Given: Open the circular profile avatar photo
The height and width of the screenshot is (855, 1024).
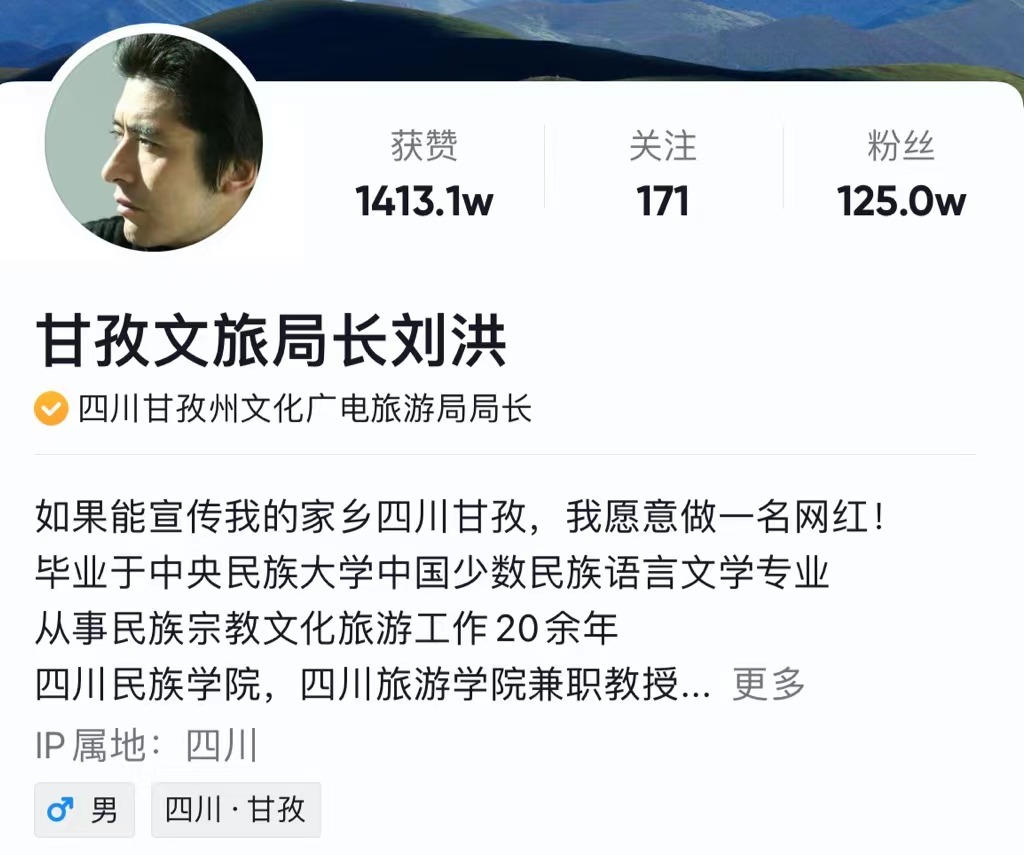Looking at the screenshot, I should 153,142.
